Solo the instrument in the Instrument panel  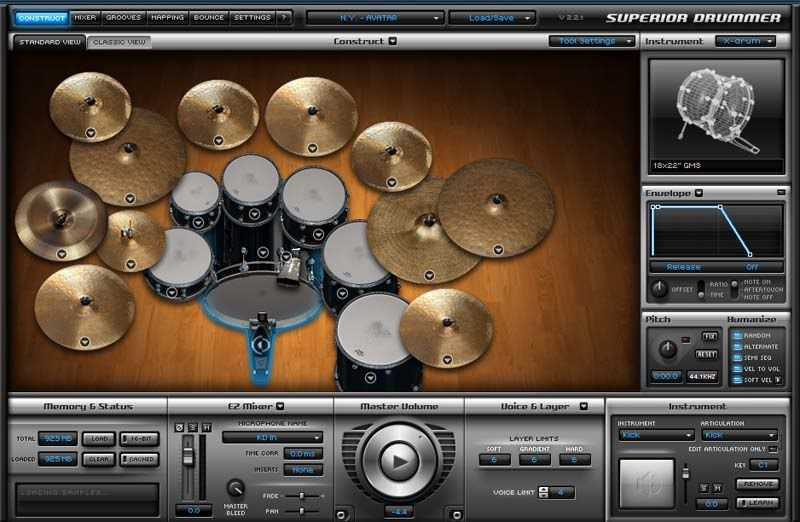[704, 488]
